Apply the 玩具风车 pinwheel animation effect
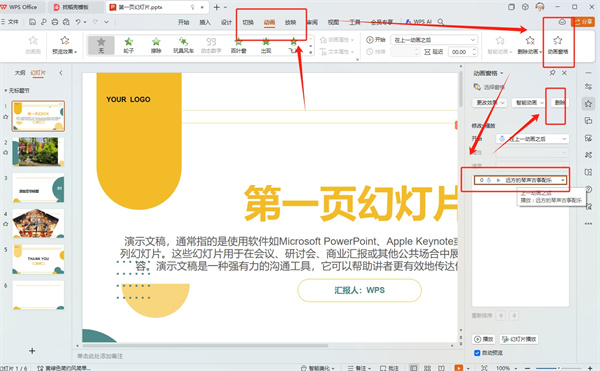The height and width of the screenshot is (371, 600). (184, 45)
